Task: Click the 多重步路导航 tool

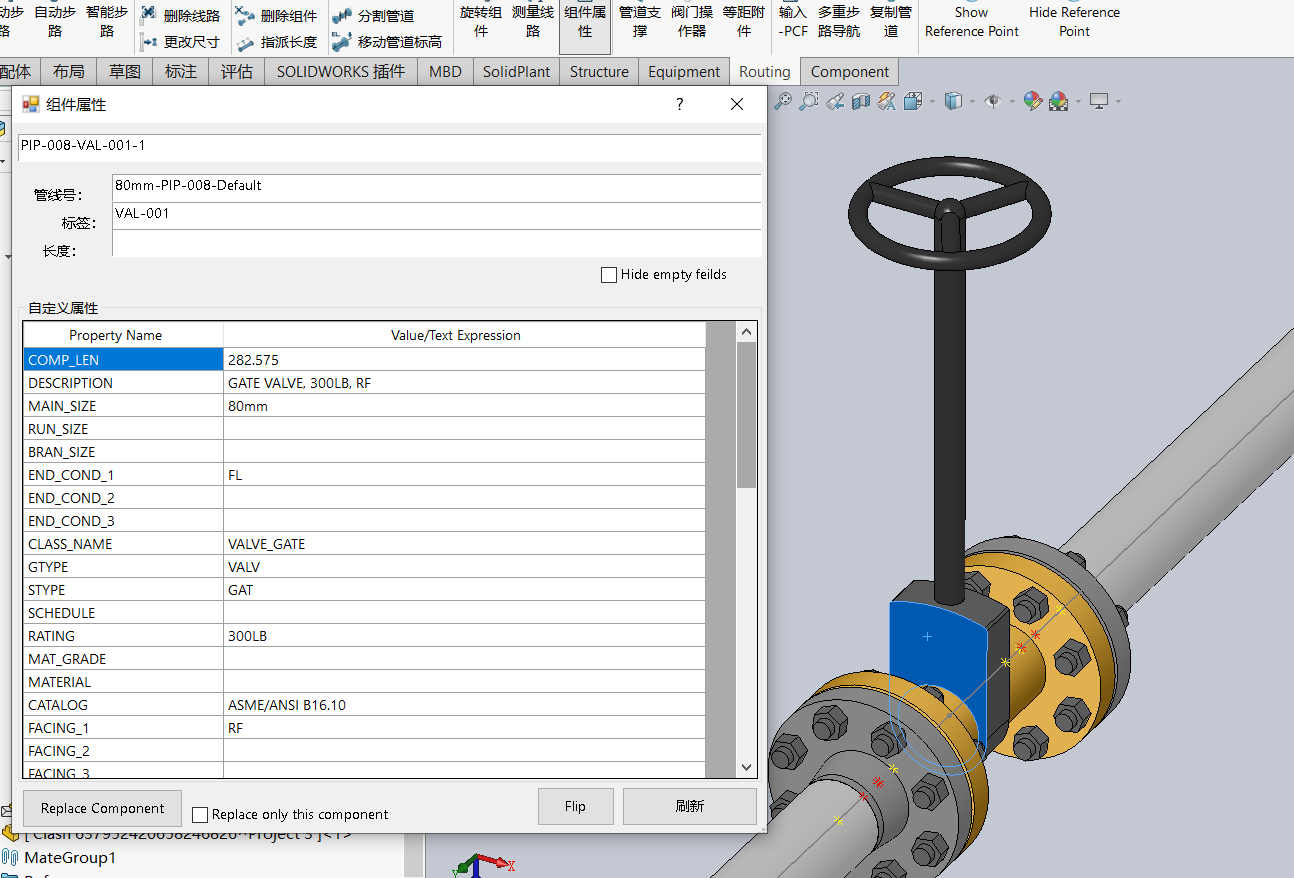Action: coord(838,21)
